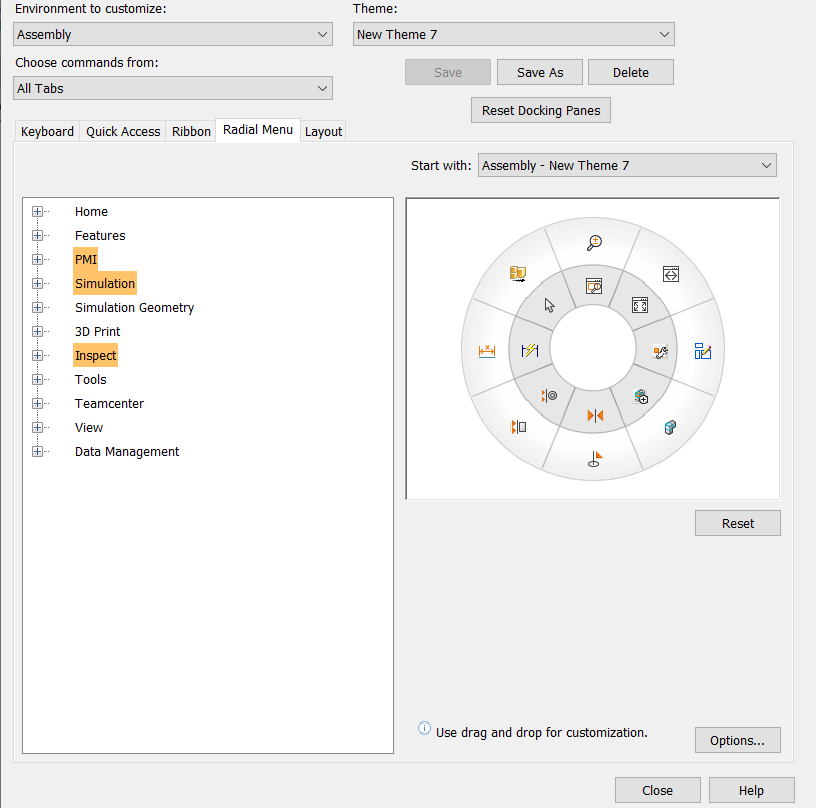This screenshot has height=808, width=816.
Task: Click the magnifier Zoom icon in radial menu
Action: pyautogui.click(x=594, y=241)
